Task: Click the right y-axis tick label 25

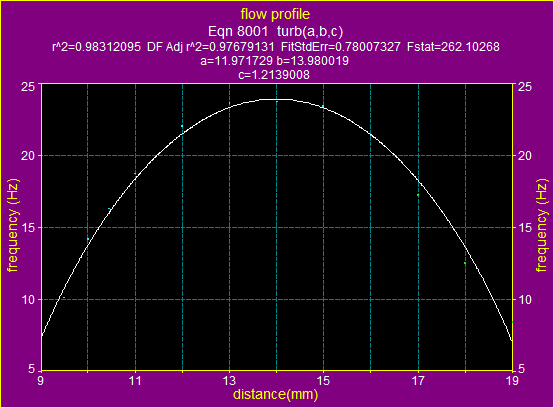Action: [x=524, y=87]
